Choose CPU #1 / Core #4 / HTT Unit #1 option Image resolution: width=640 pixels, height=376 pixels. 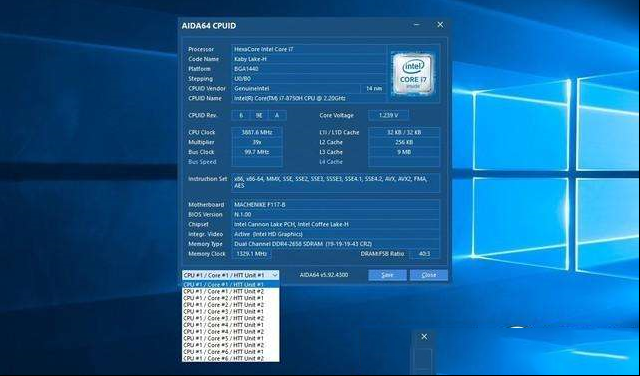[231, 325]
